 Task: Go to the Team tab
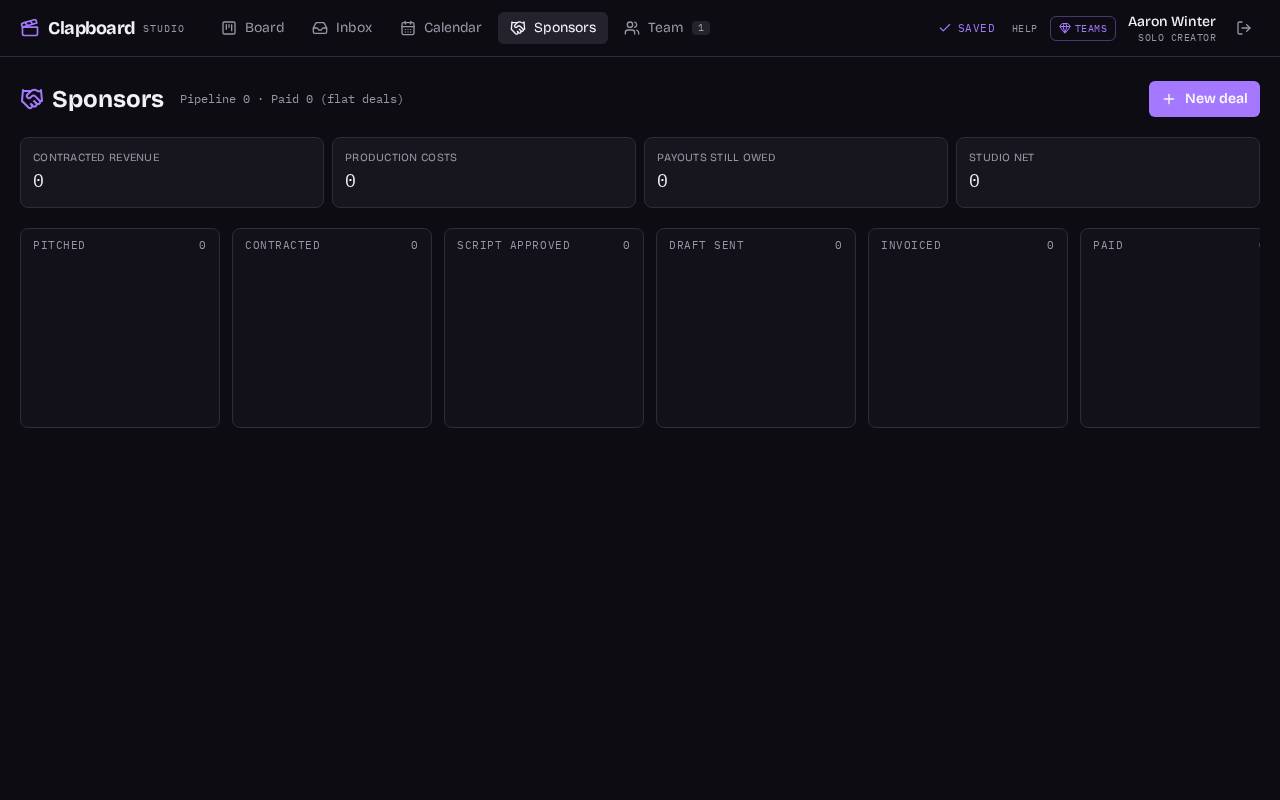(667, 28)
